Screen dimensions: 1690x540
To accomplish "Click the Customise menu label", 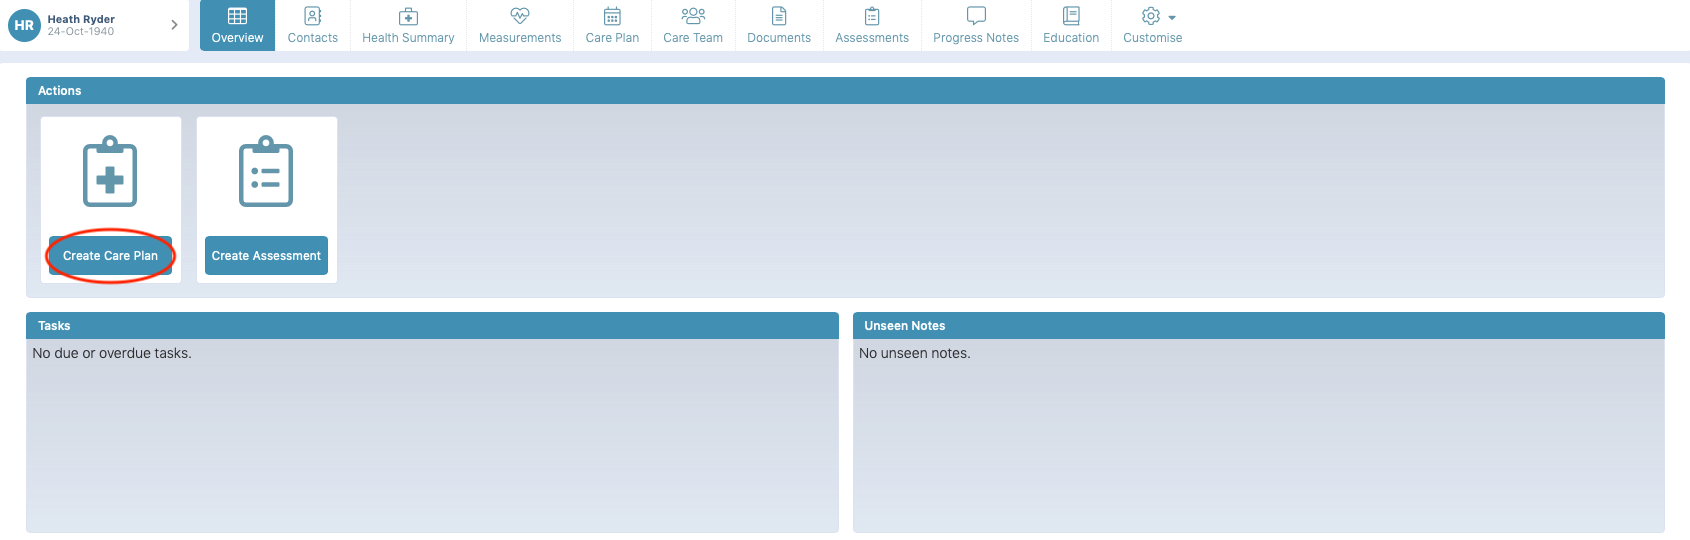I will click(1152, 38).
